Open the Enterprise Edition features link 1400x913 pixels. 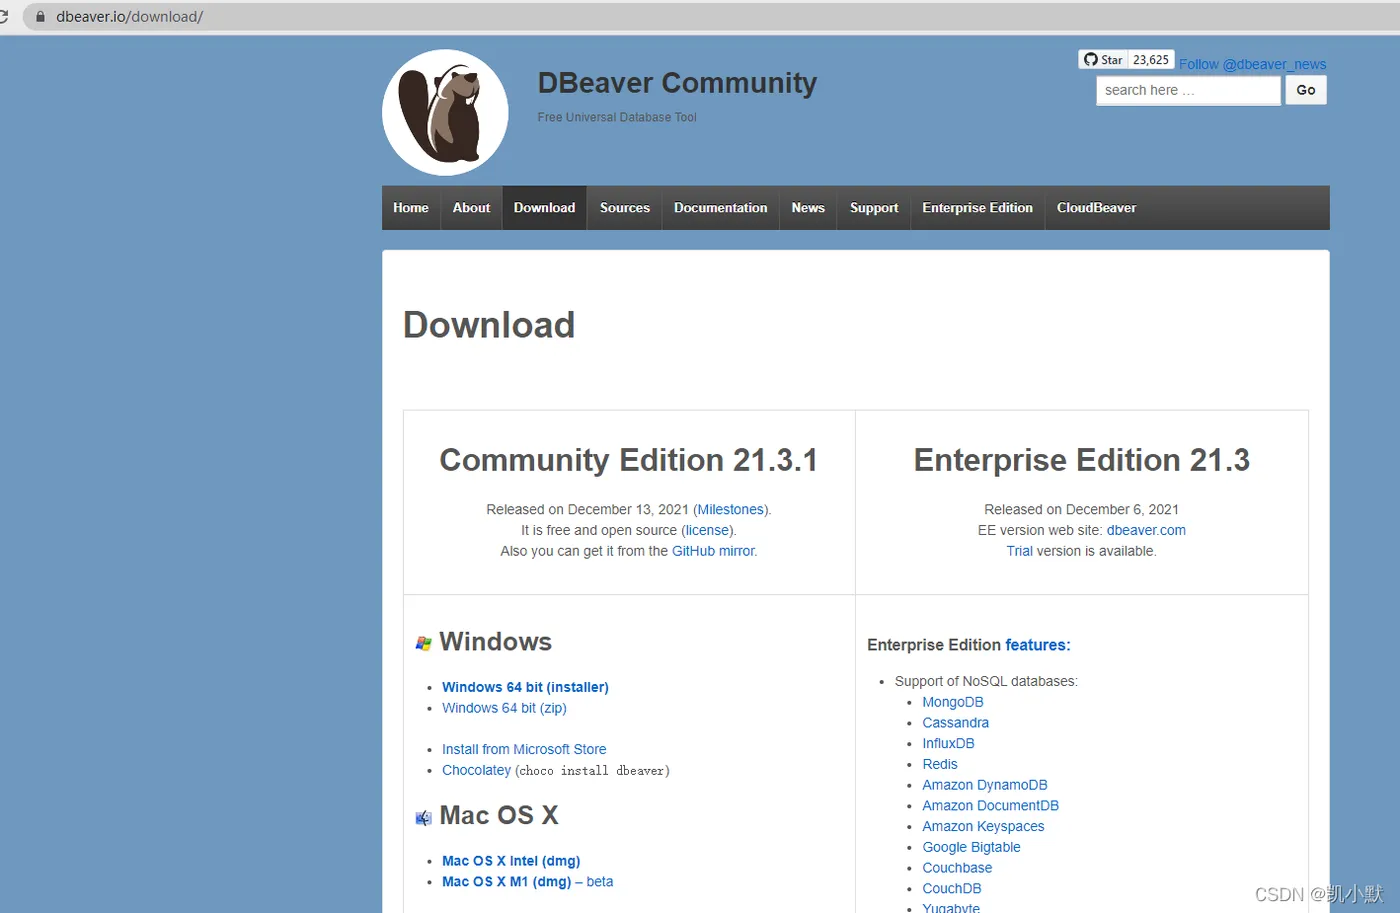(1037, 645)
